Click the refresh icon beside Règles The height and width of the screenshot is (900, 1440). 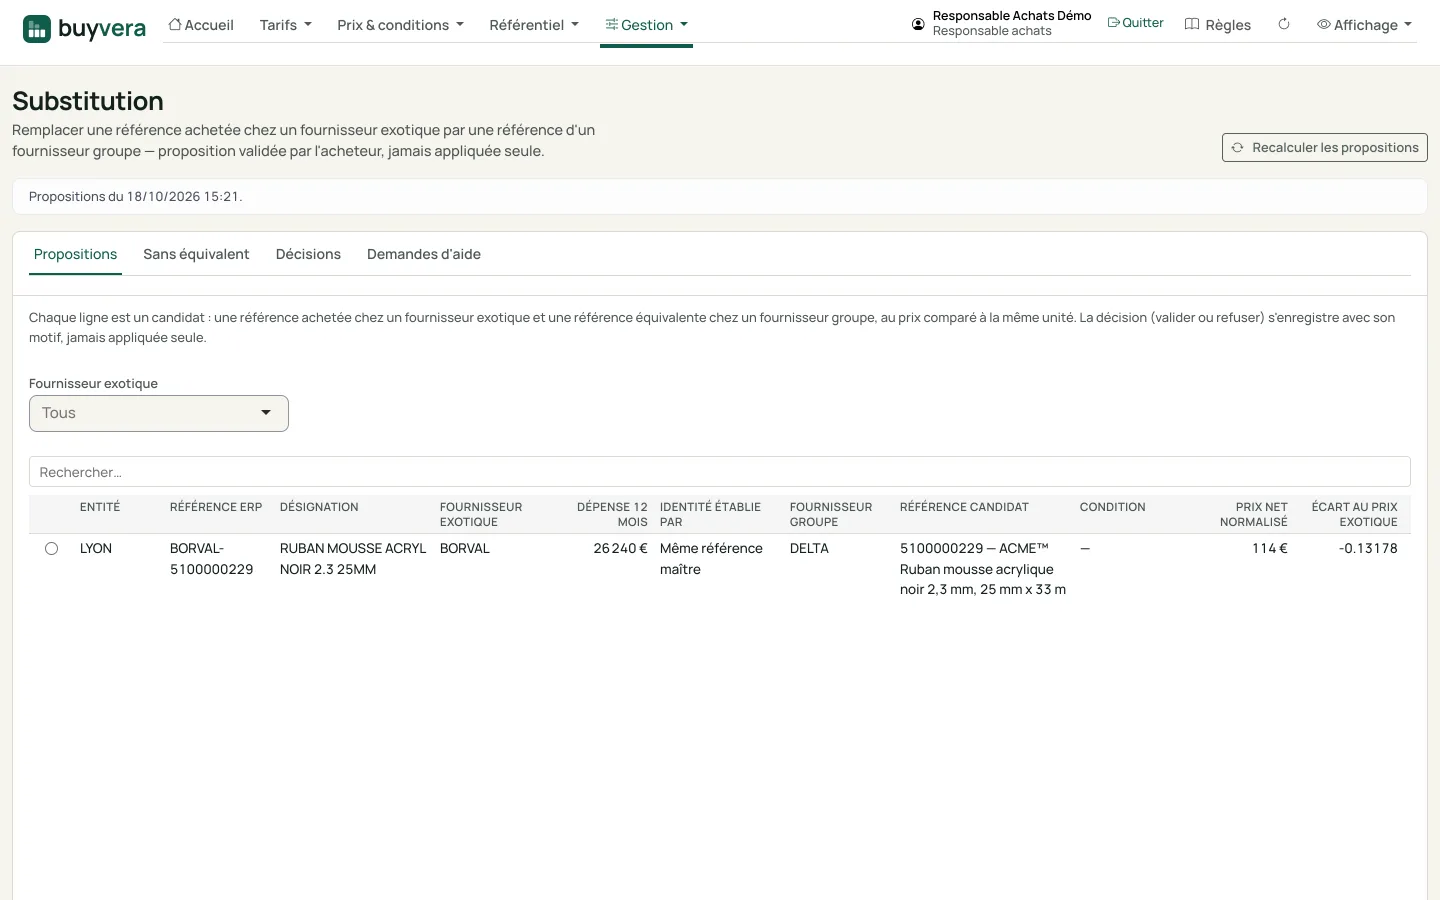(1284, 24)
